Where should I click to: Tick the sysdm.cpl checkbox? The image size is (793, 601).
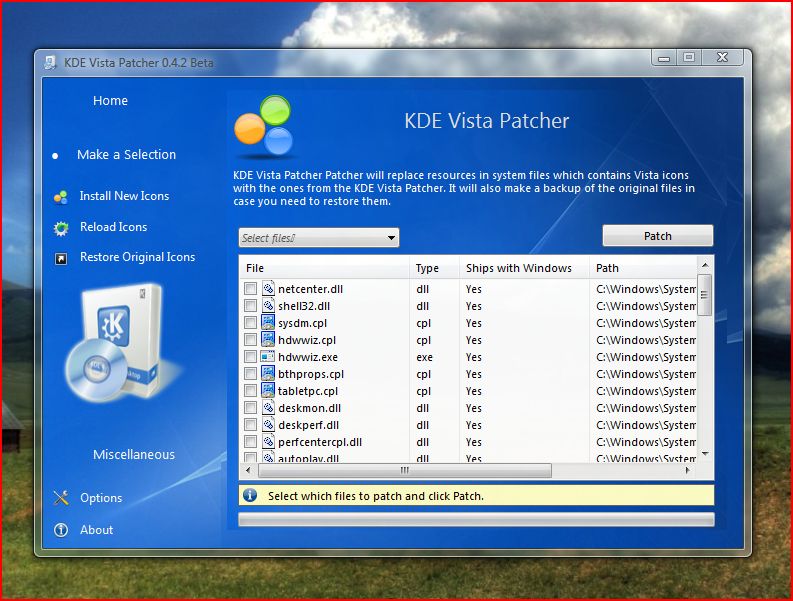click(250, 323)
